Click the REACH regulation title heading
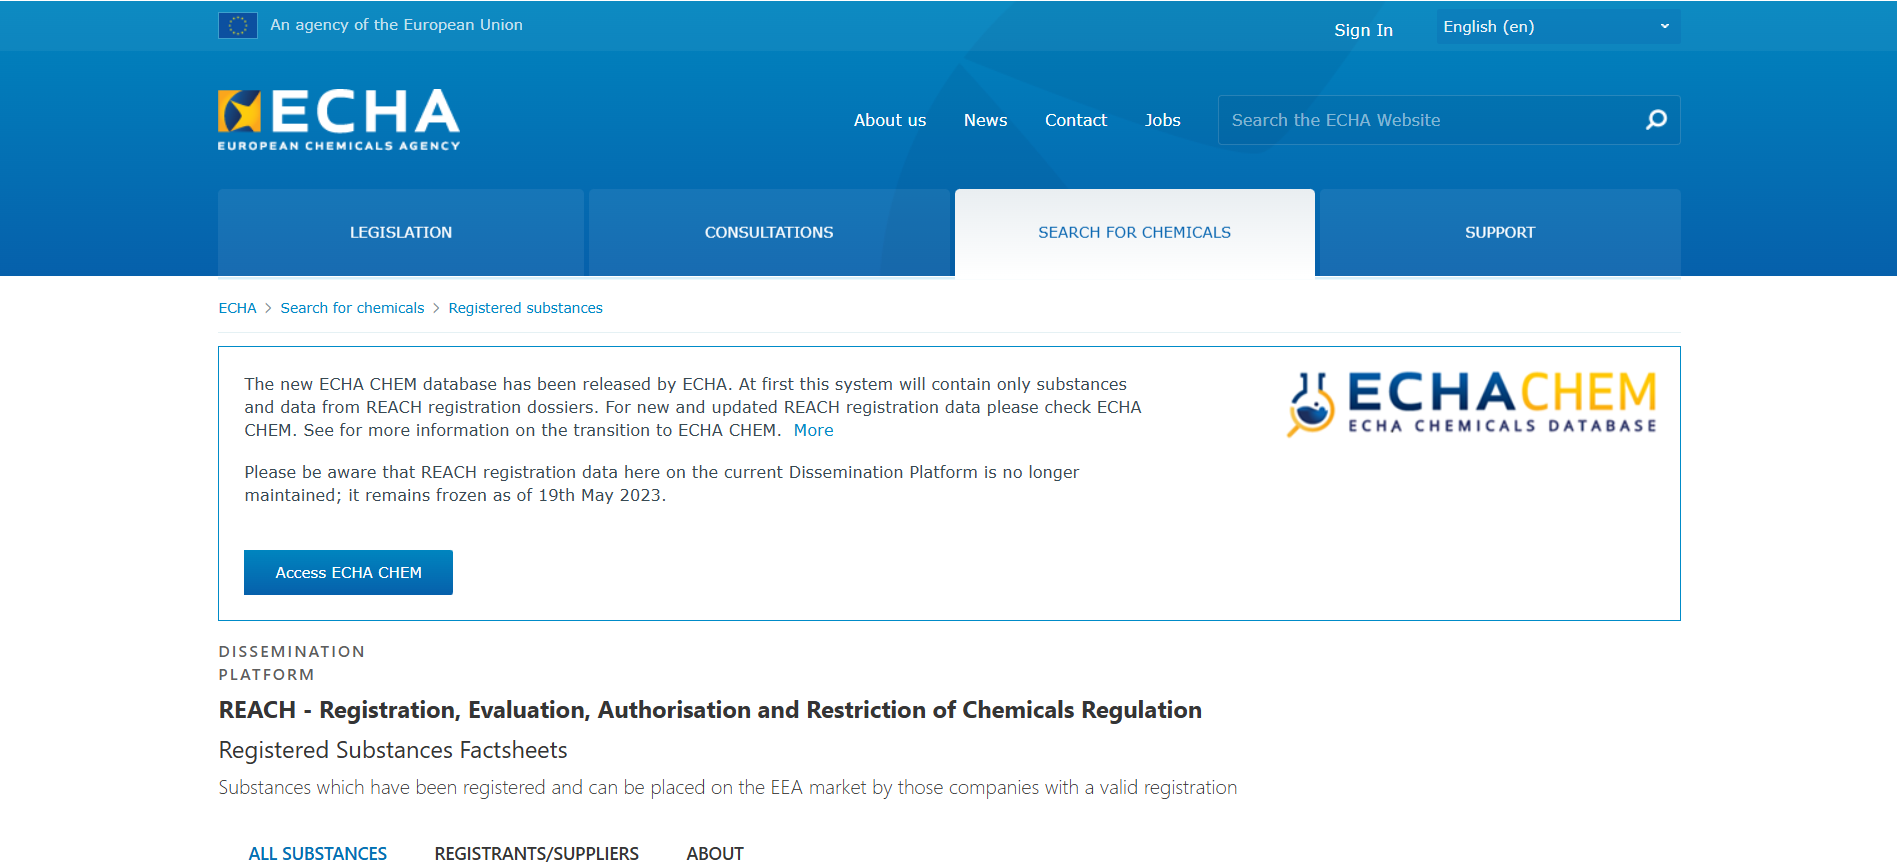The width and height of the screenshot is (1897, 866). point(710,710)
